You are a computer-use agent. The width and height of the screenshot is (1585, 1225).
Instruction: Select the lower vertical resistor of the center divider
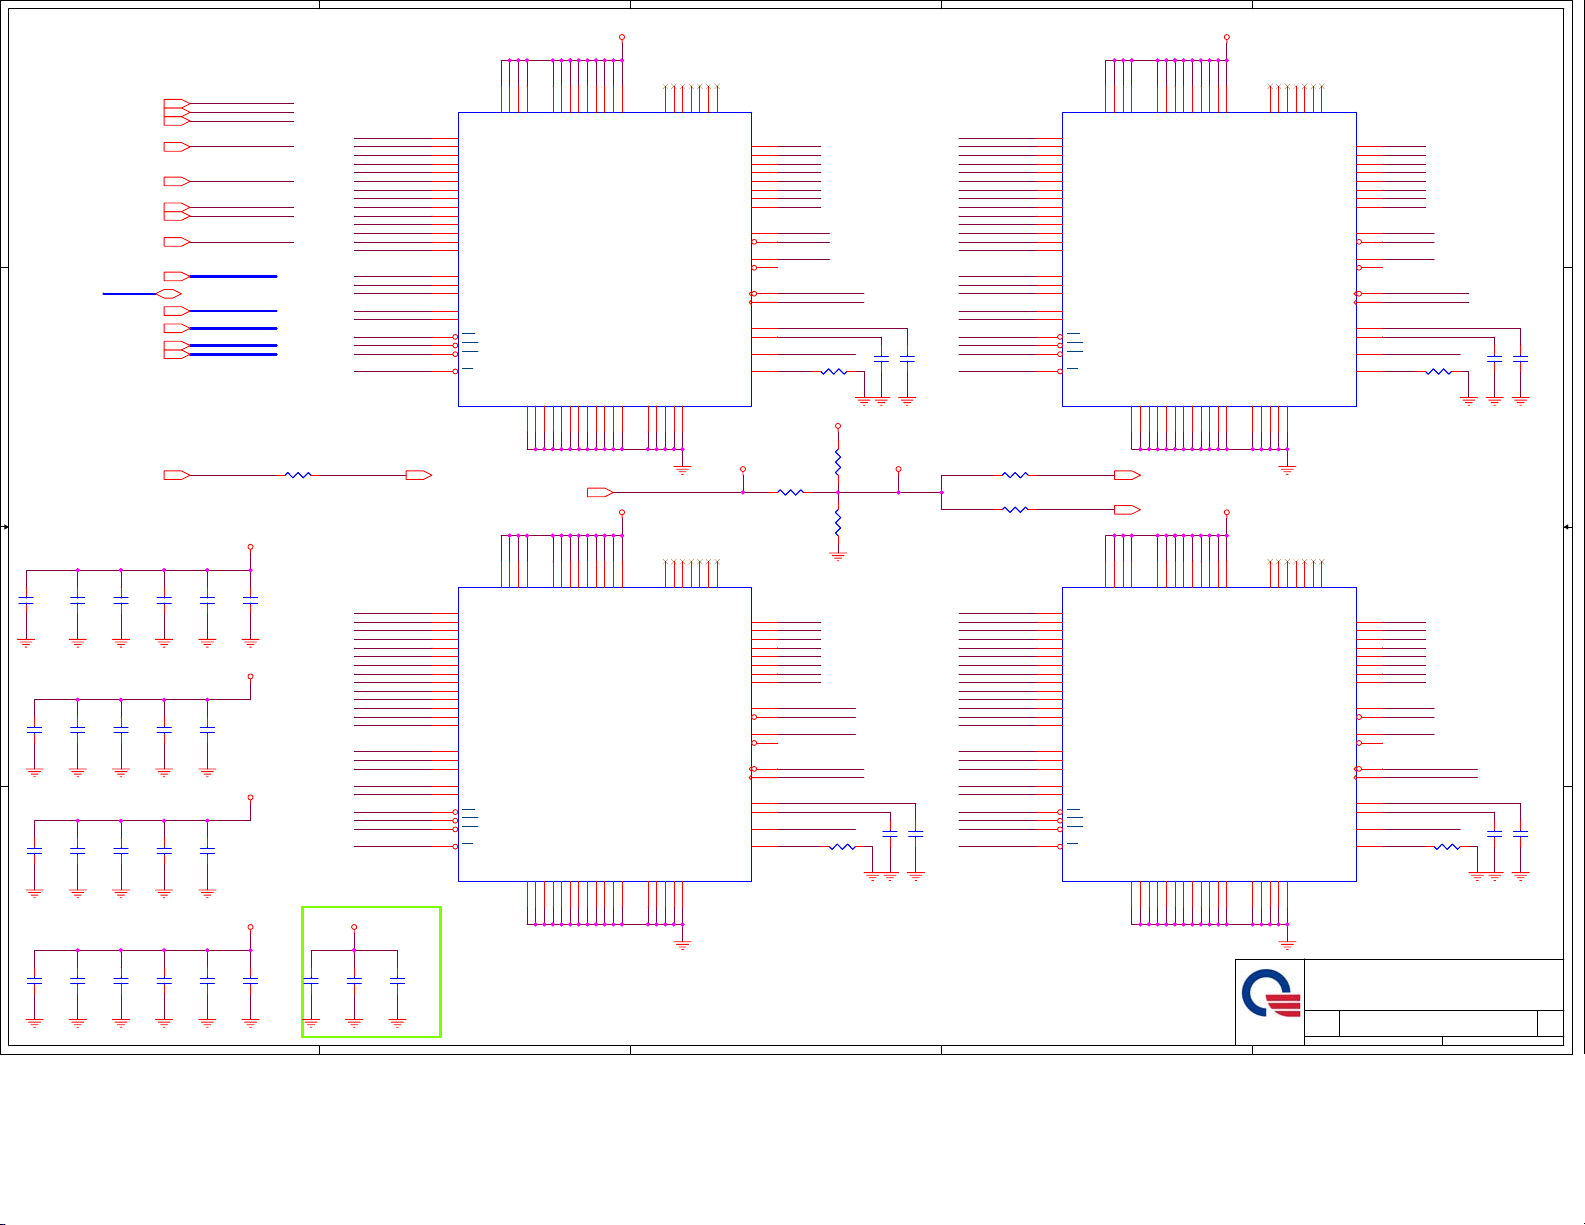click(838, 522)
